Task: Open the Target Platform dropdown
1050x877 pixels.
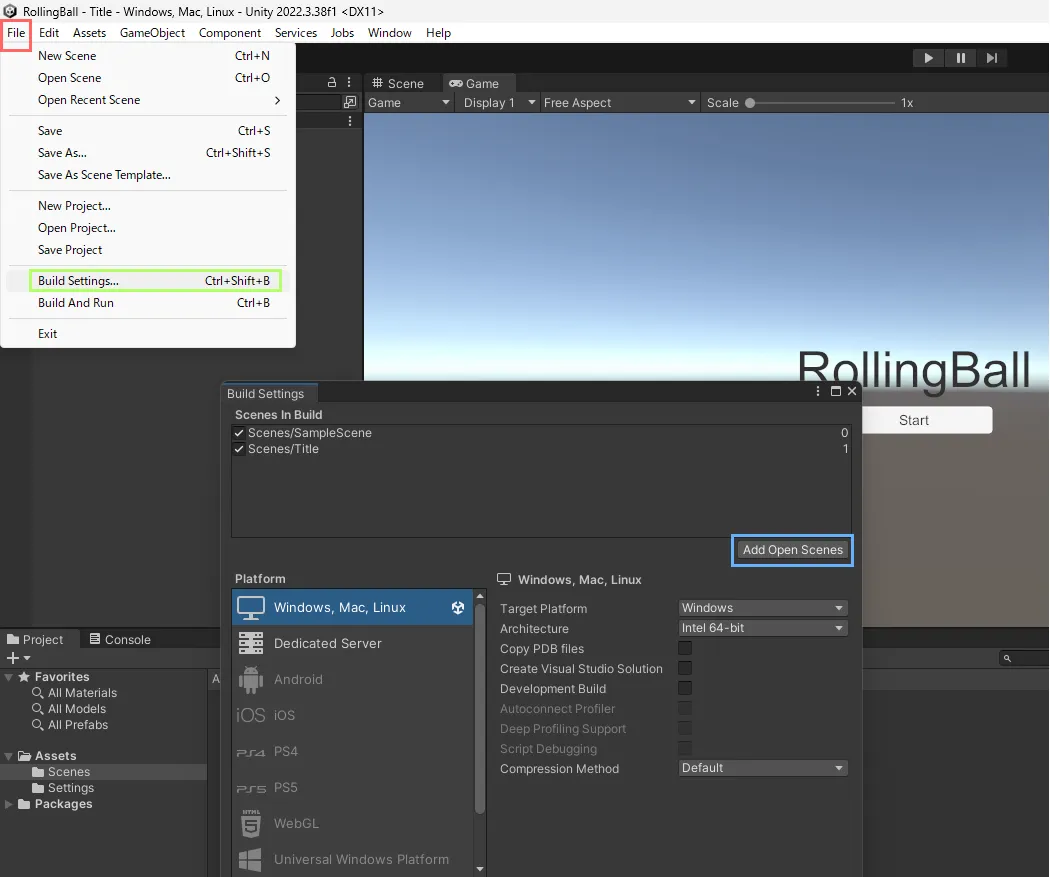Action: (x=762, y=607)
